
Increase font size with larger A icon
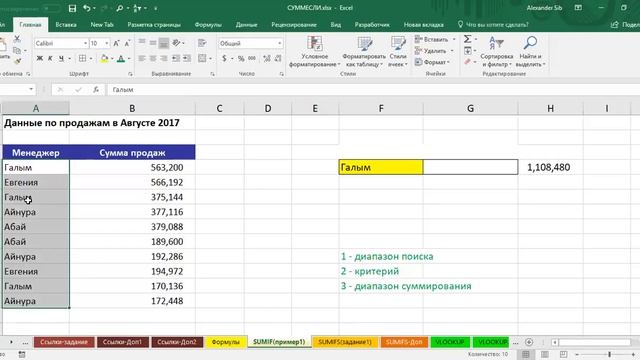click(x=116, y=43)
